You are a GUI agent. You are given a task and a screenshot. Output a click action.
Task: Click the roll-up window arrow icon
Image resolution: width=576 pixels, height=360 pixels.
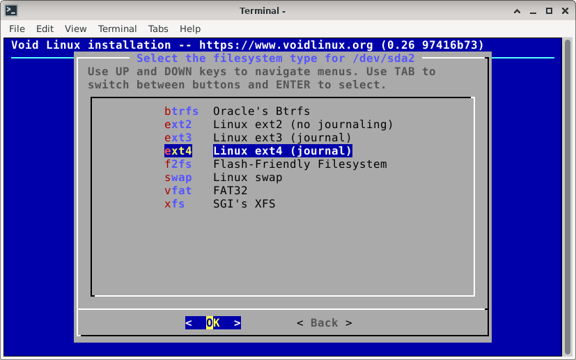click(517, 11)
